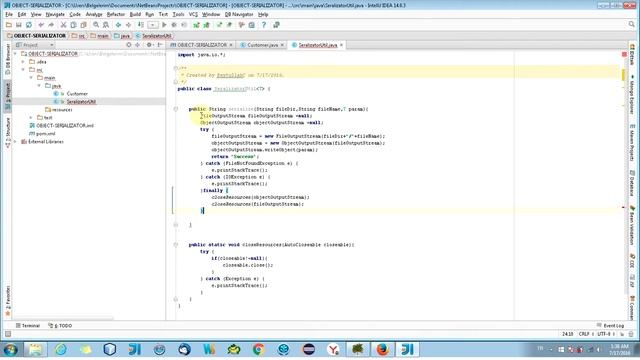Click the Replace toolbar icon
This screenshot has width=640, height=360.
click(106, 25)
